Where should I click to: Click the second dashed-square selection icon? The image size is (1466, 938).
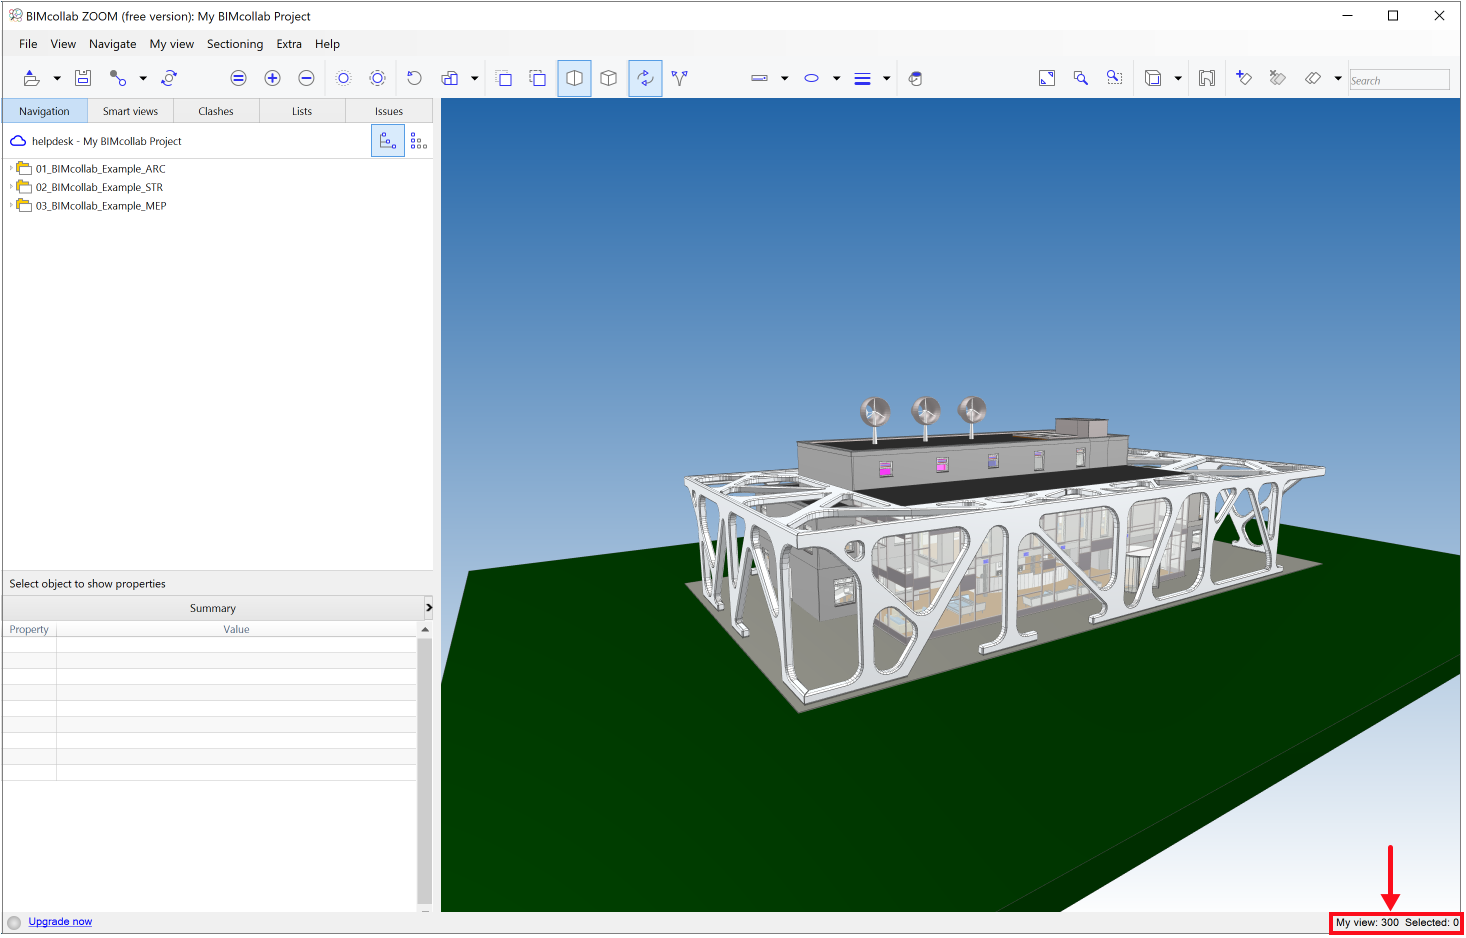click(538, 78)
